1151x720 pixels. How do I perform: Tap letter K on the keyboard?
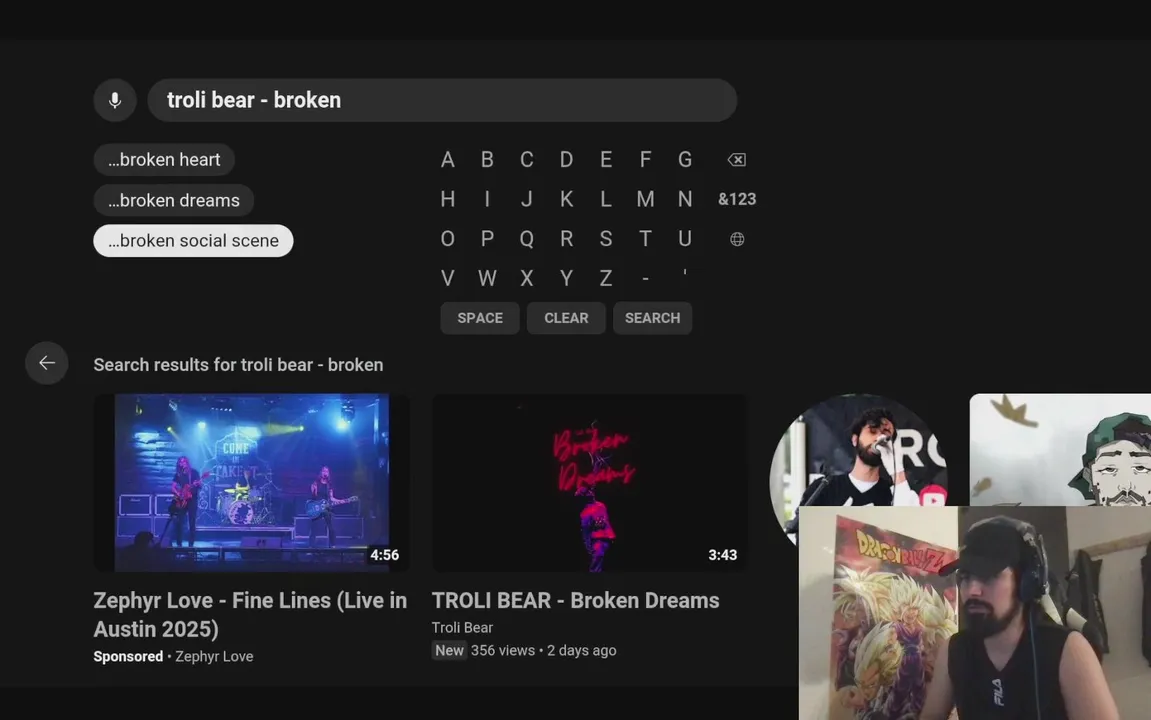[x=566, y=199]
